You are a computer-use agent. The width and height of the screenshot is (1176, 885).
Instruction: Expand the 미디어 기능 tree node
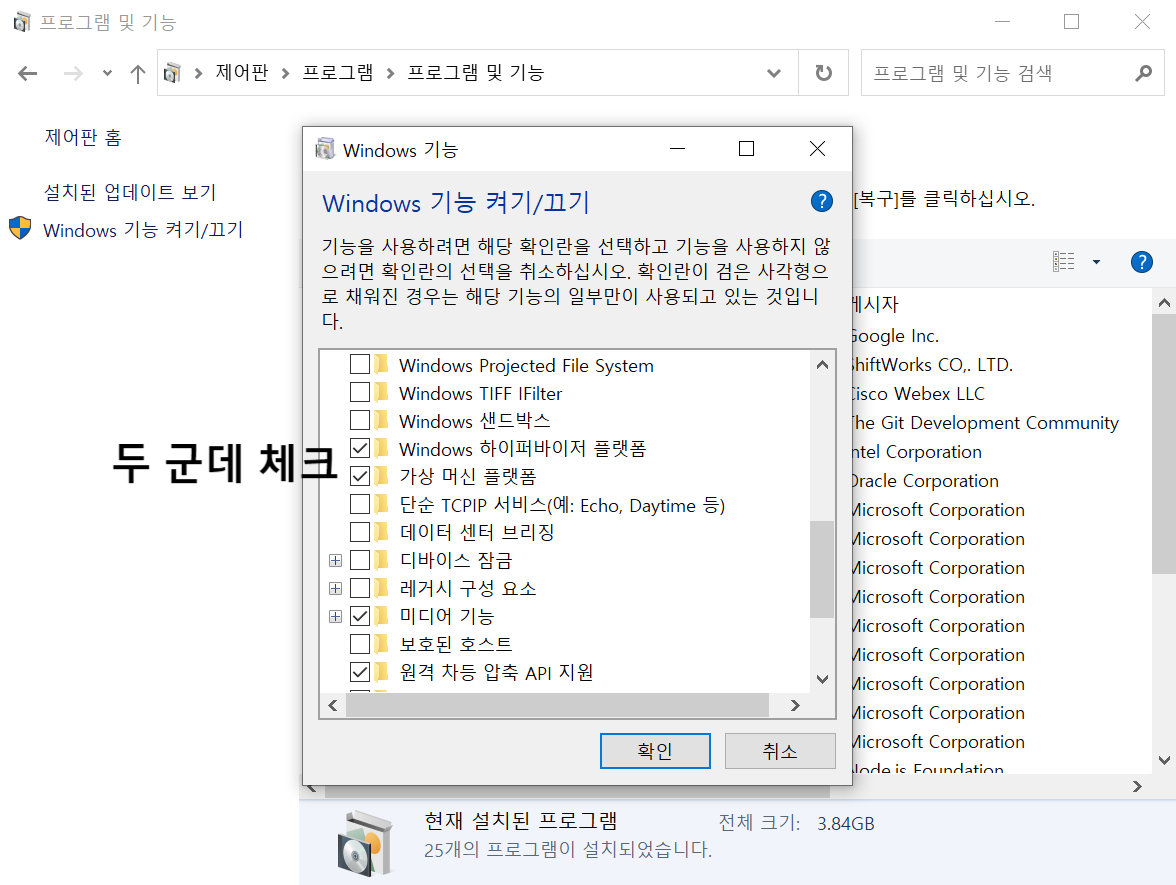[x=335, y=616]
